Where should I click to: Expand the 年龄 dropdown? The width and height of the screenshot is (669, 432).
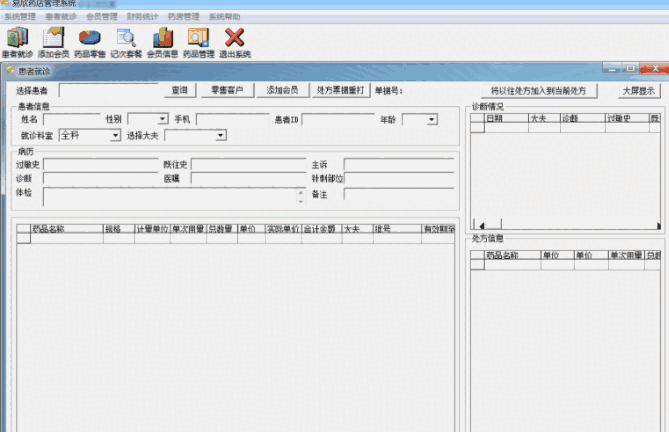tap(432, 119)
